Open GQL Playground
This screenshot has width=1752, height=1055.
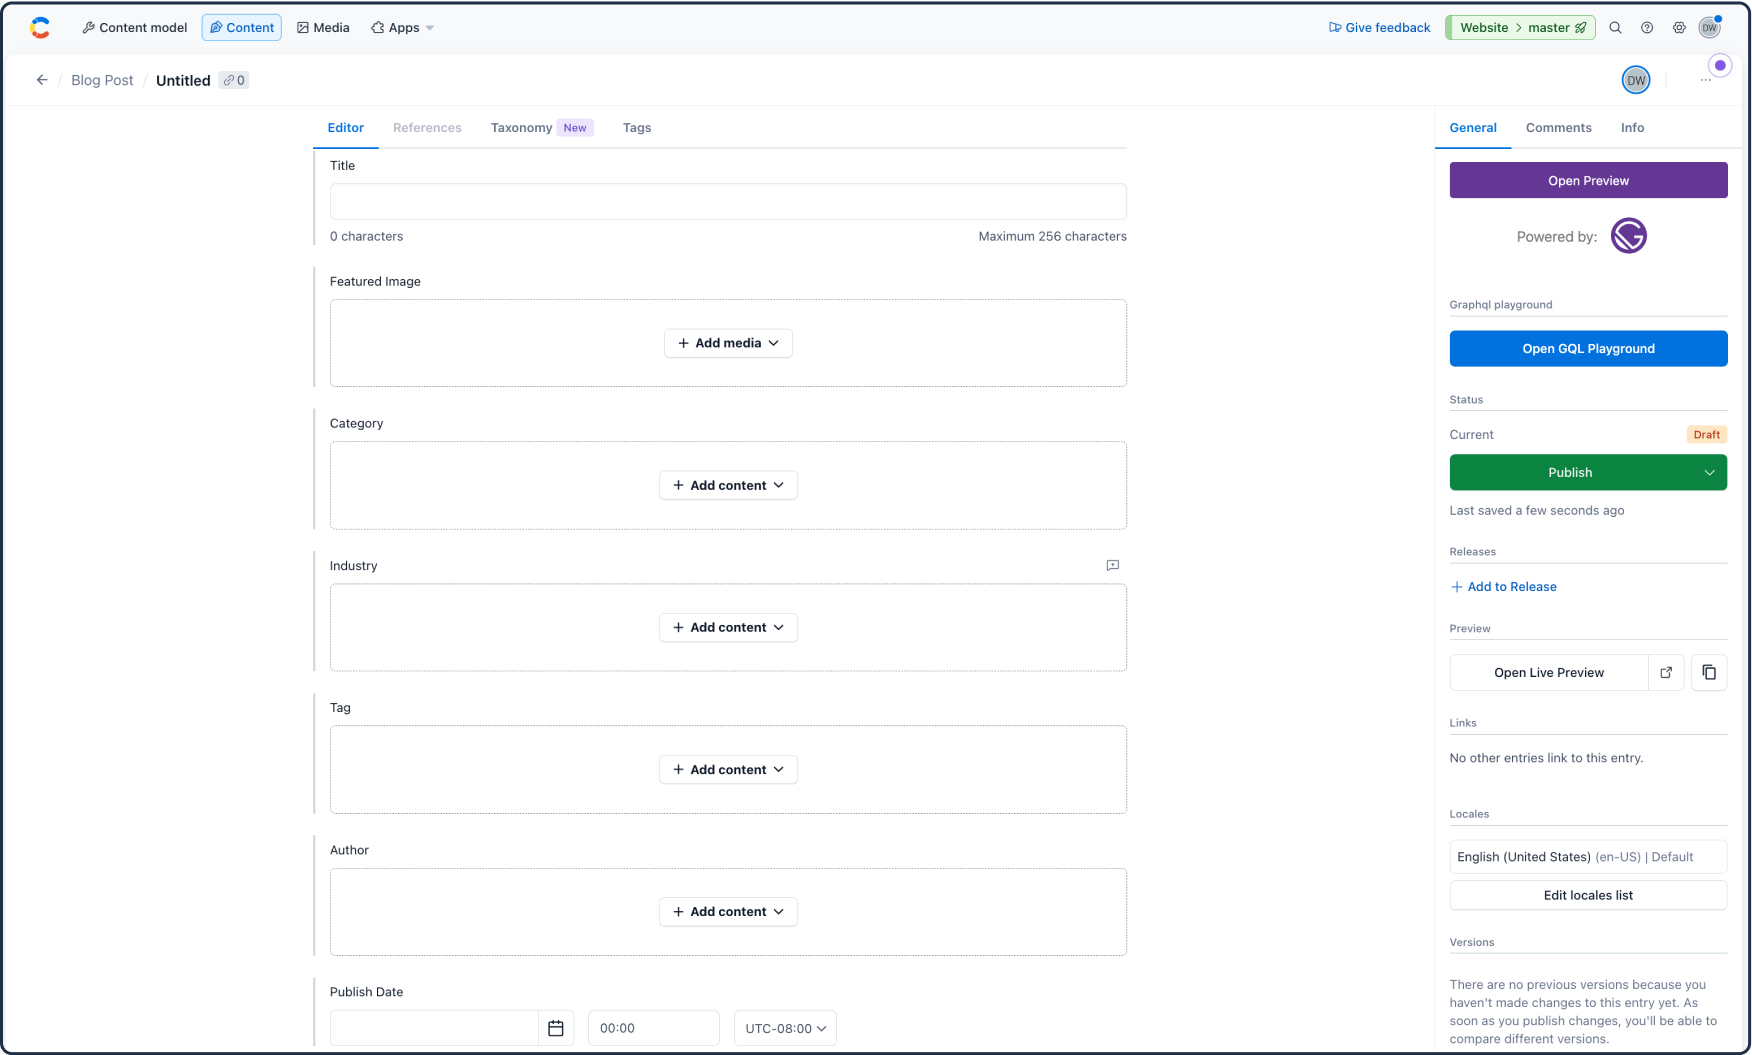click(1588, 348)
